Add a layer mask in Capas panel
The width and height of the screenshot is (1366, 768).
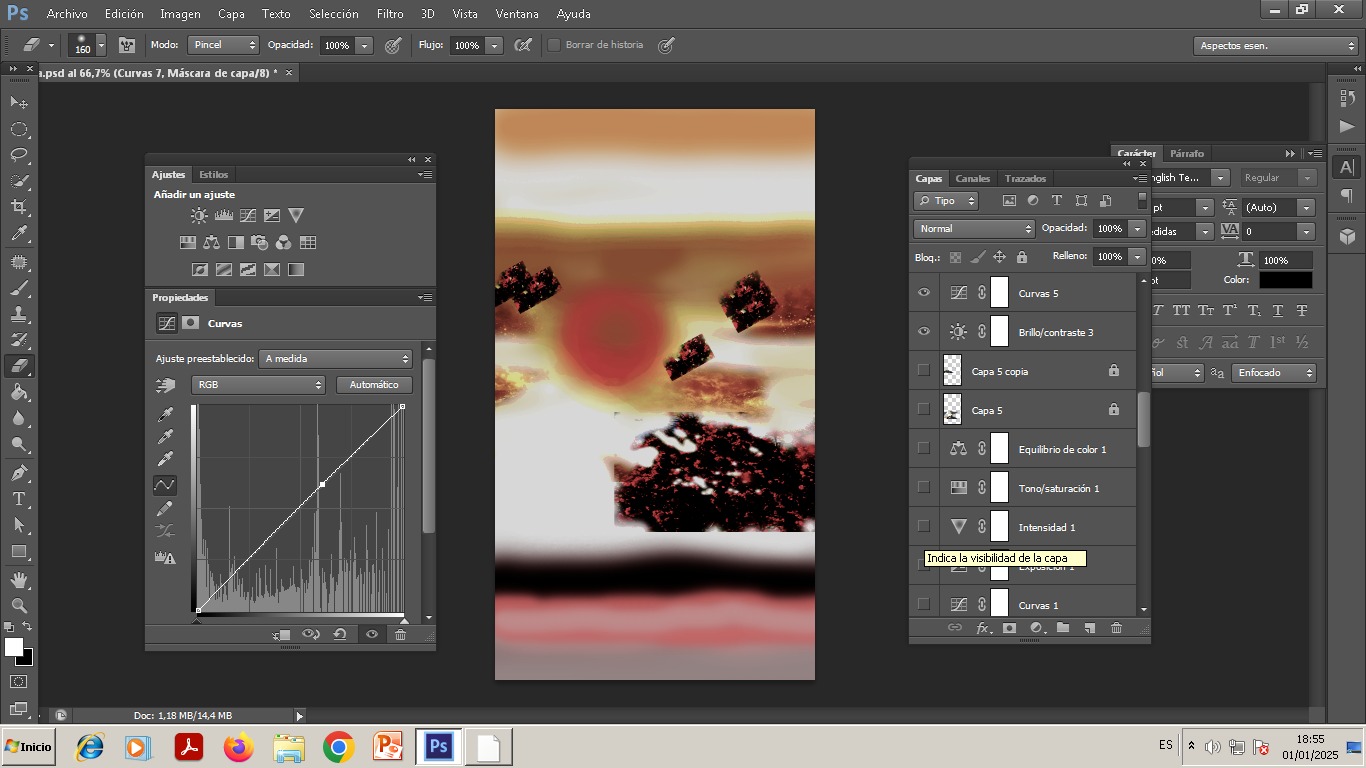point(1010,628)
